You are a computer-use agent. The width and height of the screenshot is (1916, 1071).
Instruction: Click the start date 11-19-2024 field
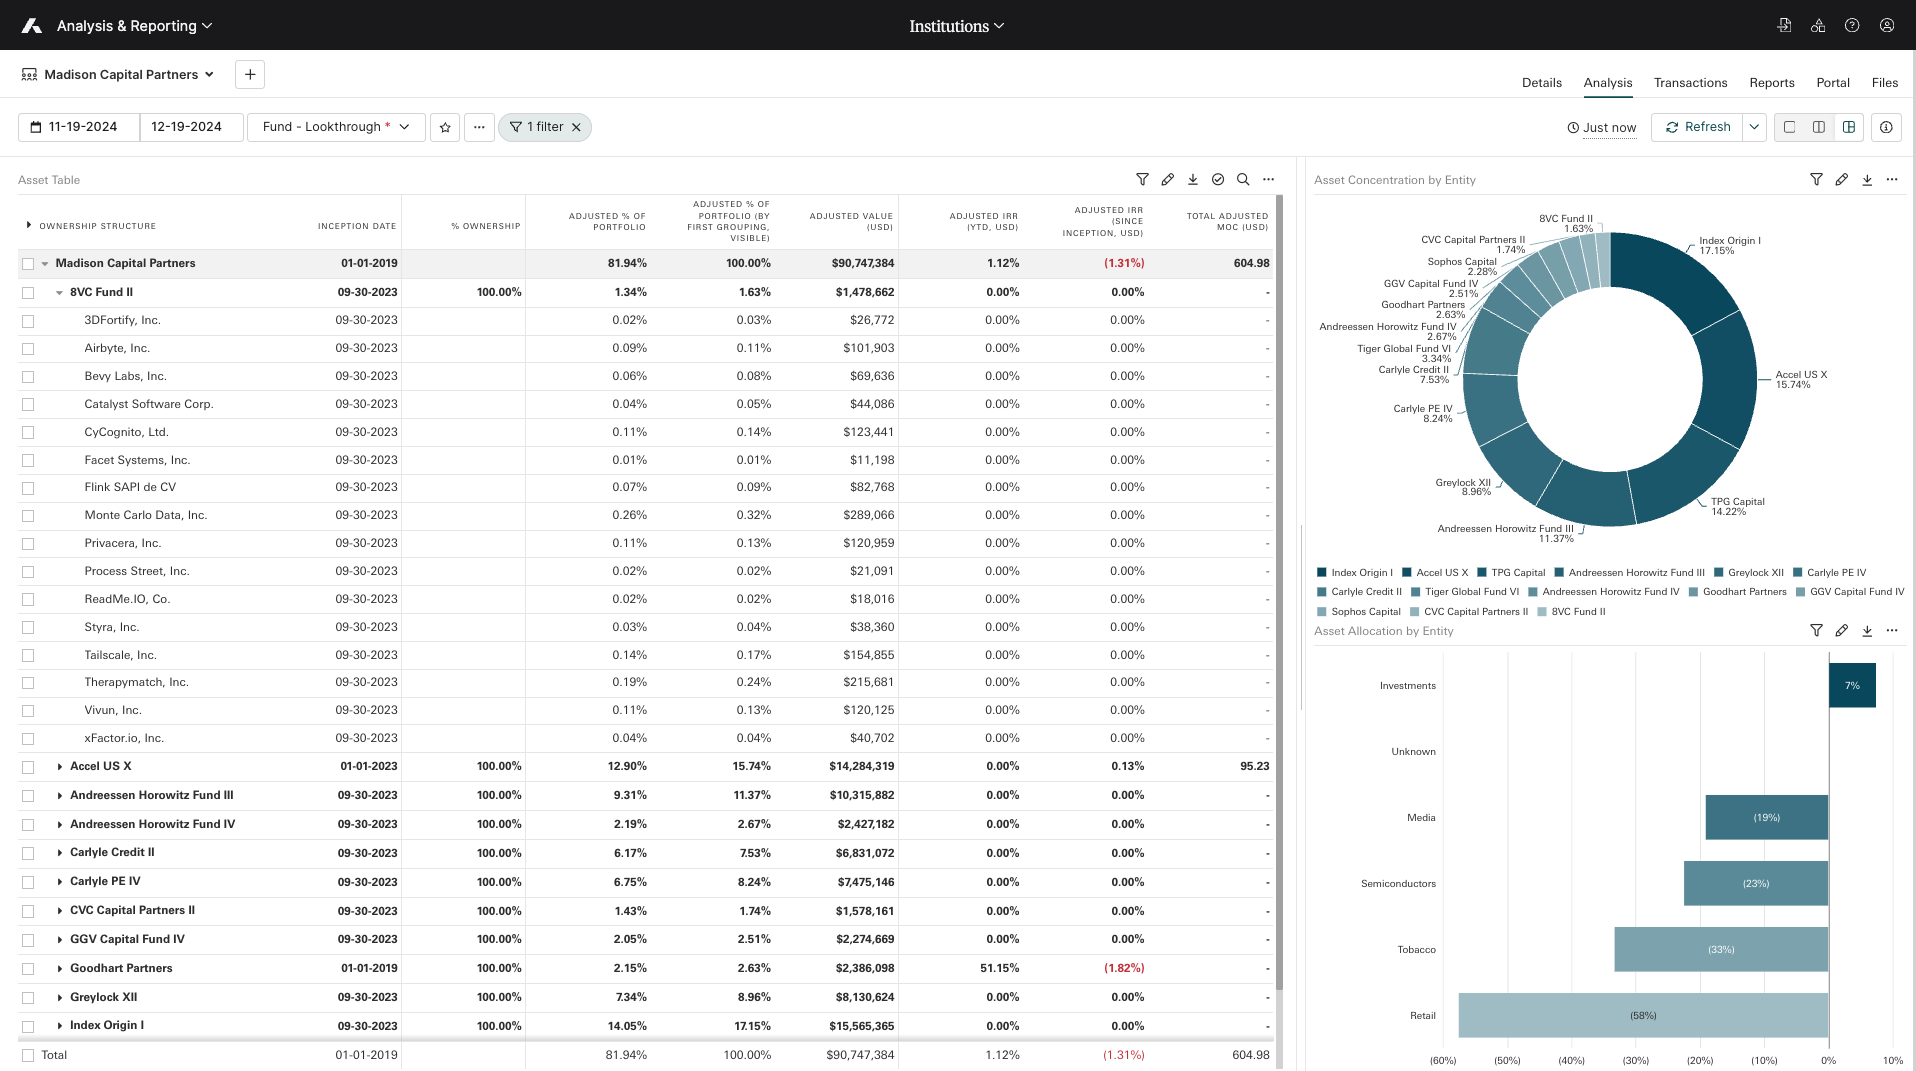pos(80,127)
